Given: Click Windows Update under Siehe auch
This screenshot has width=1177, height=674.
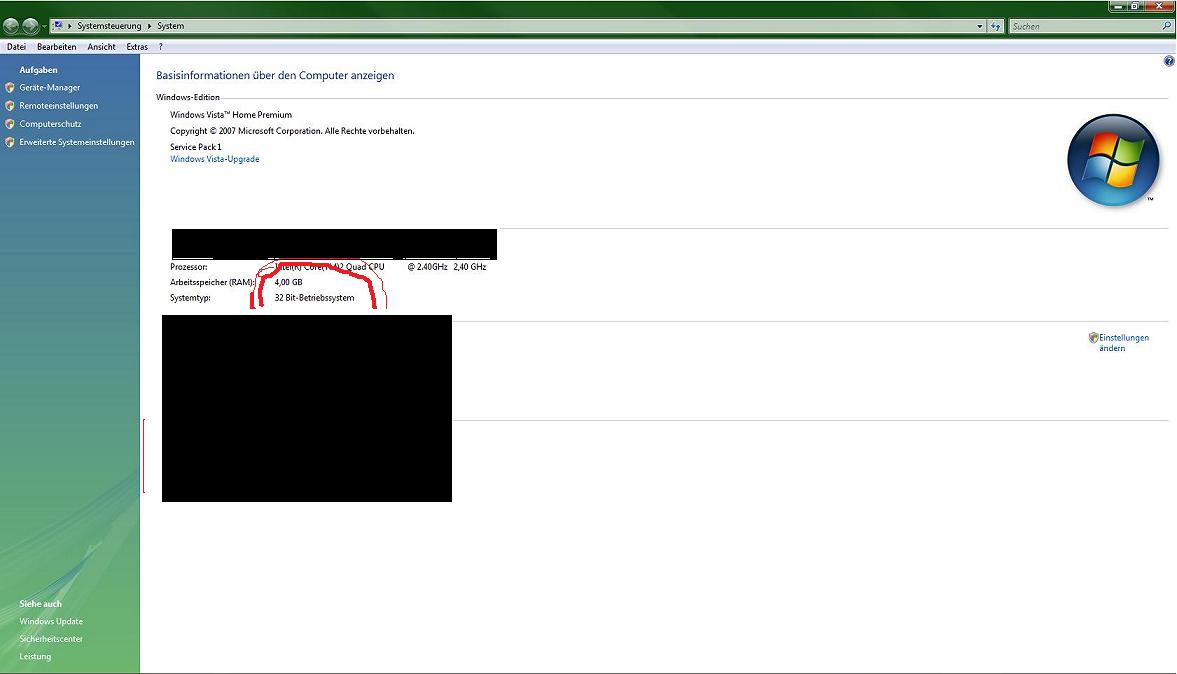Looking at the screenshot, I should 51,621.
